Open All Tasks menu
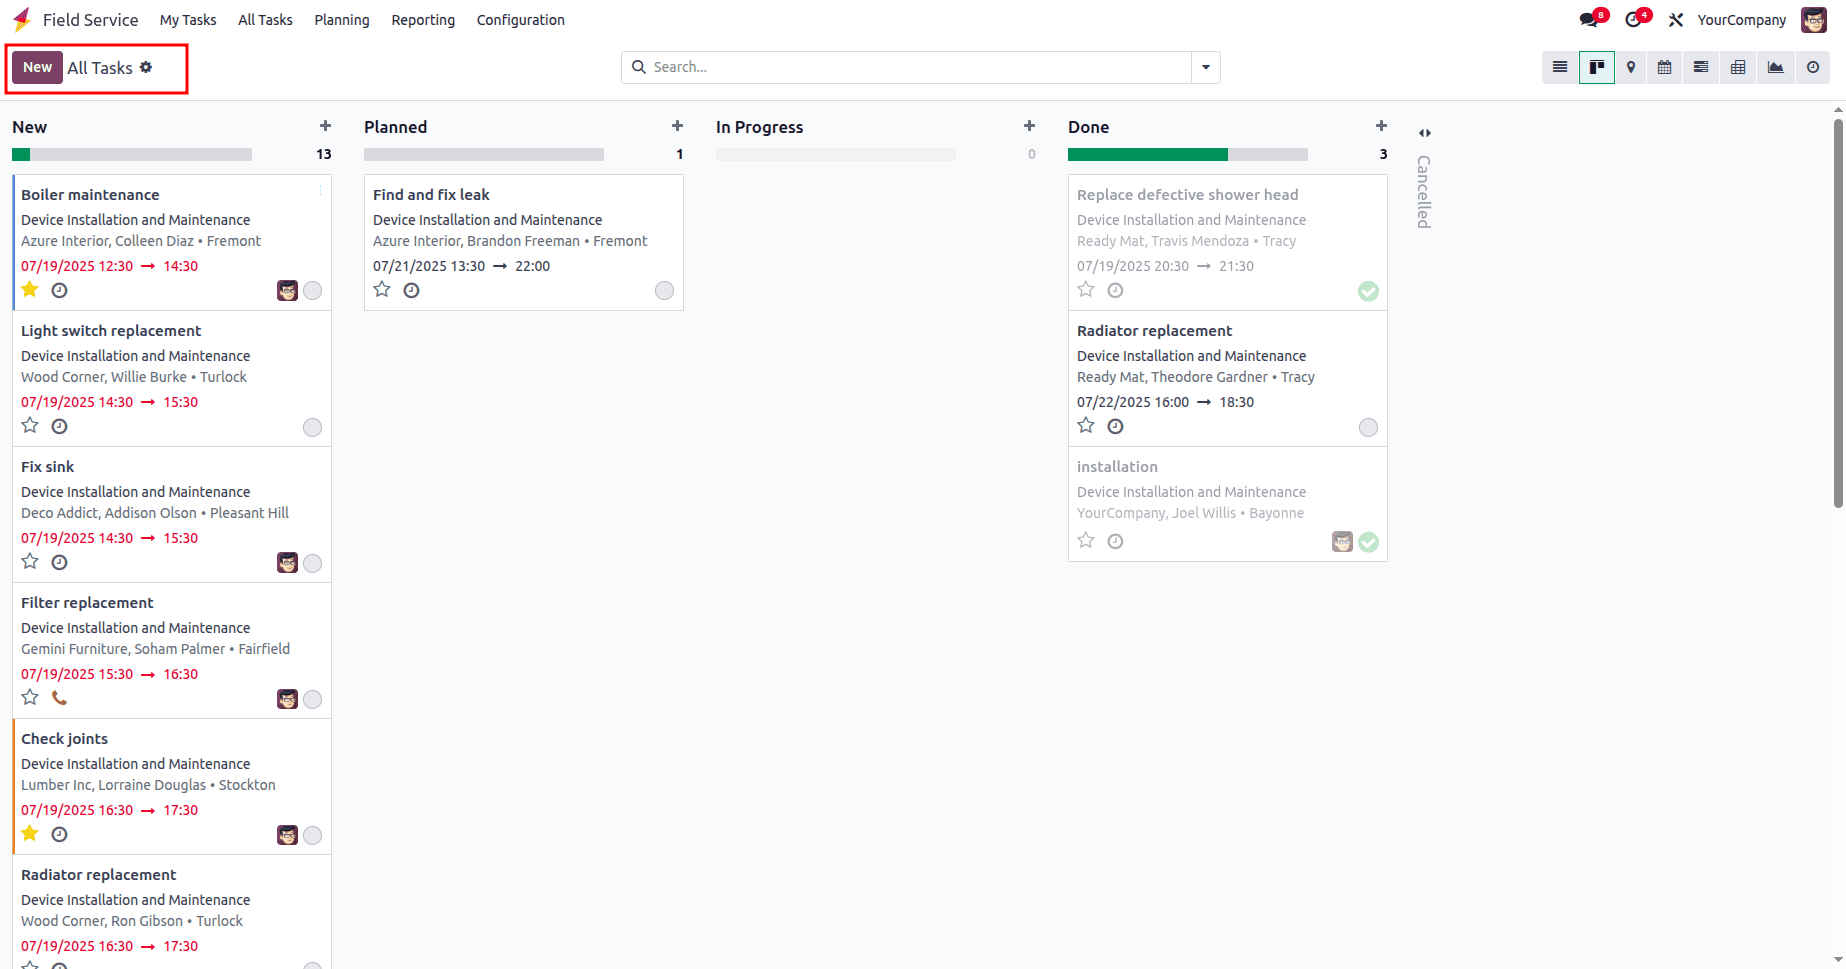The height and width of the screenshot is (969, 1846). 265,20
